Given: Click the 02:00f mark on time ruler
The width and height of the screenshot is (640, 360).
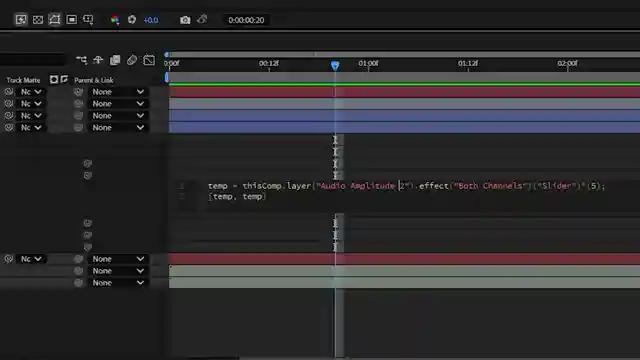Looking at the screenshot, I should pyautogui.click(x=567, y=63).
